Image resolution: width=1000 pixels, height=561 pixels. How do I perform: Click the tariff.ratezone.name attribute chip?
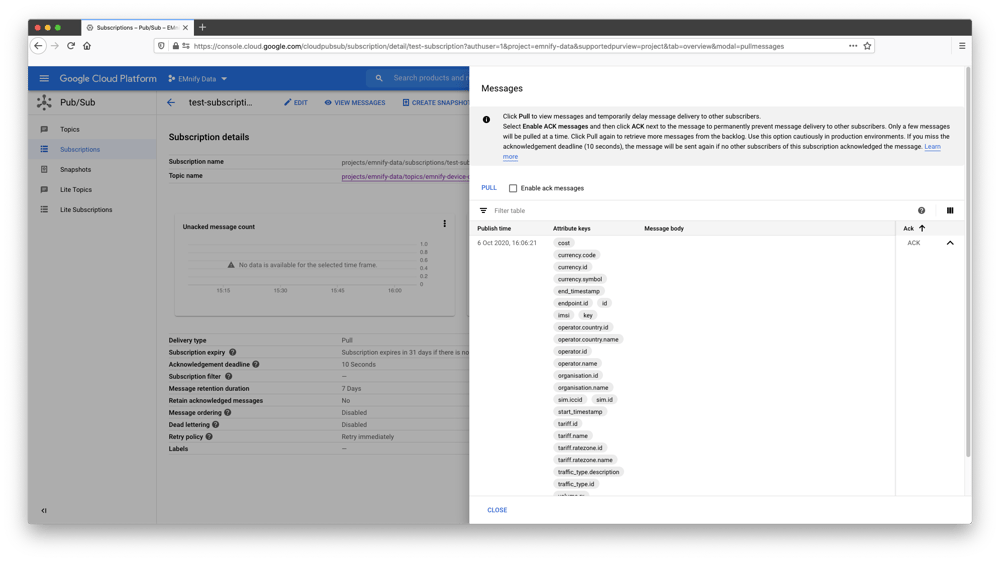pos(585,460)
